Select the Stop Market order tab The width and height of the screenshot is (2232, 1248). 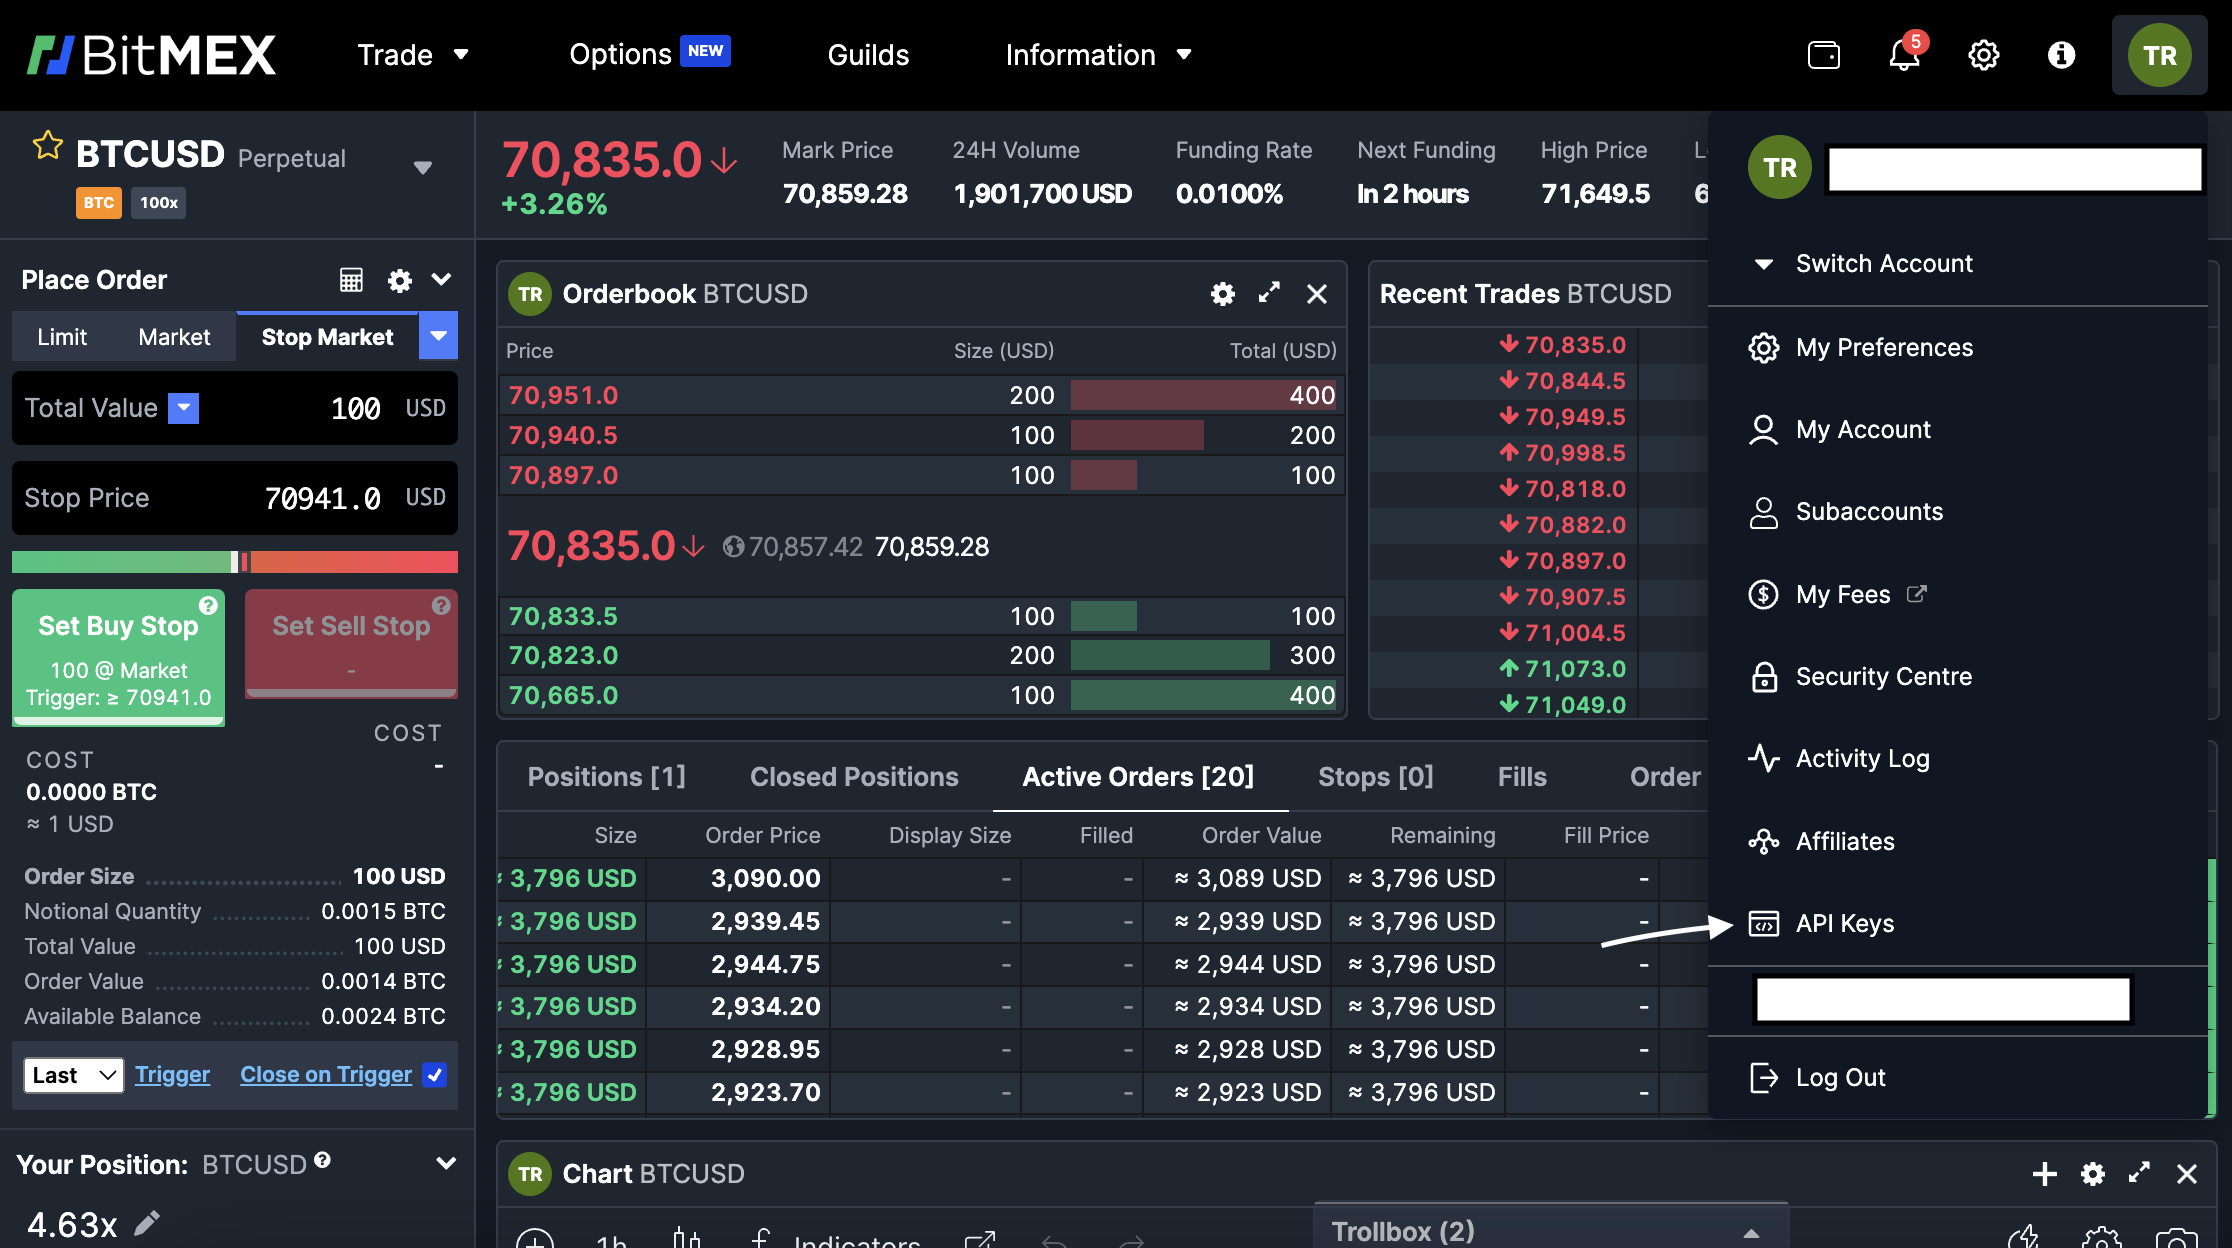(x=327, y=337)
